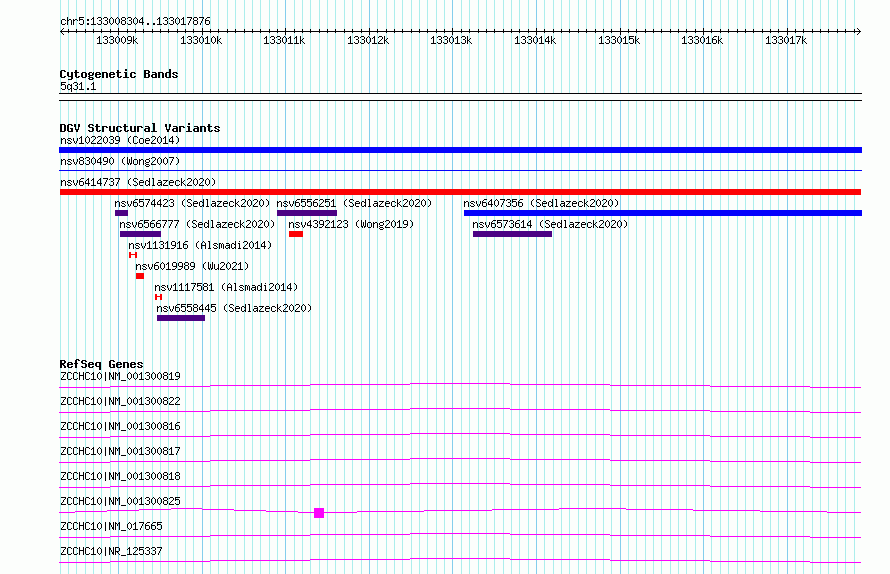
Task: Click the 133009k ruler label
Action: tap(117, 40)
